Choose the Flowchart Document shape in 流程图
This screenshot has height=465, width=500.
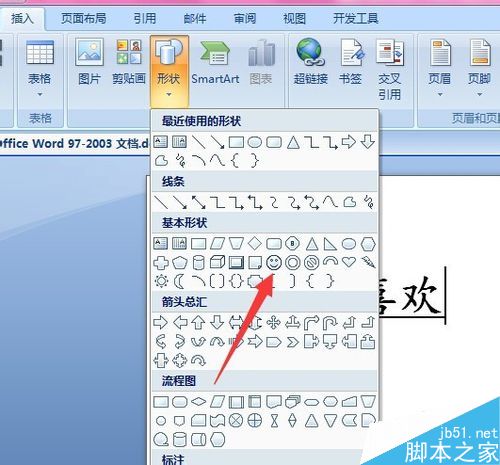coord(274,402)
